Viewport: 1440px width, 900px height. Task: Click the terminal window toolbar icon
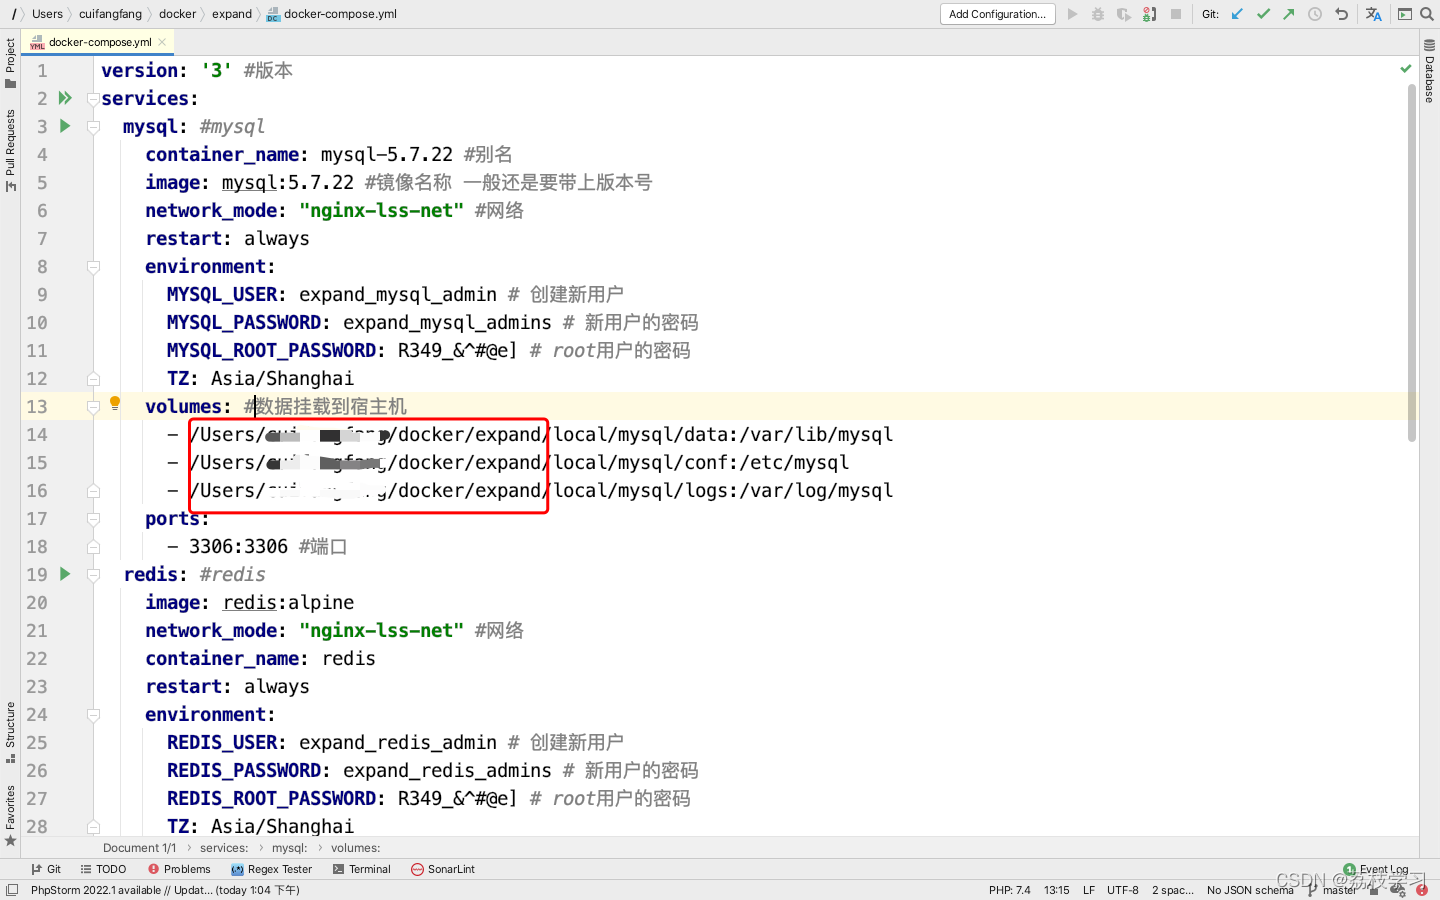(x=1405, y=14)
